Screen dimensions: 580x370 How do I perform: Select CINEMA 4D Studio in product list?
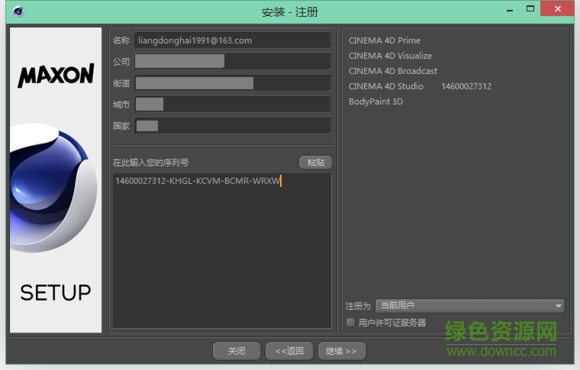pyautogui.click(x=386, y=86)
